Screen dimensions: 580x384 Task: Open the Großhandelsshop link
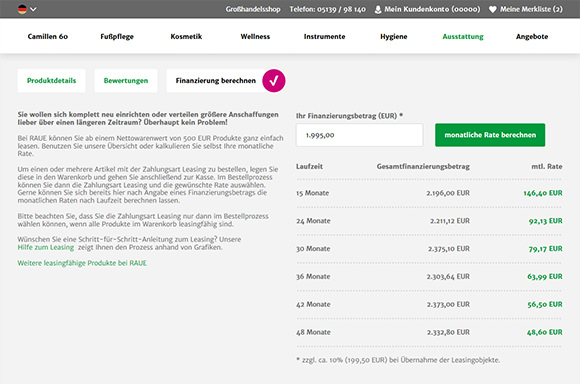click(253, 9)
